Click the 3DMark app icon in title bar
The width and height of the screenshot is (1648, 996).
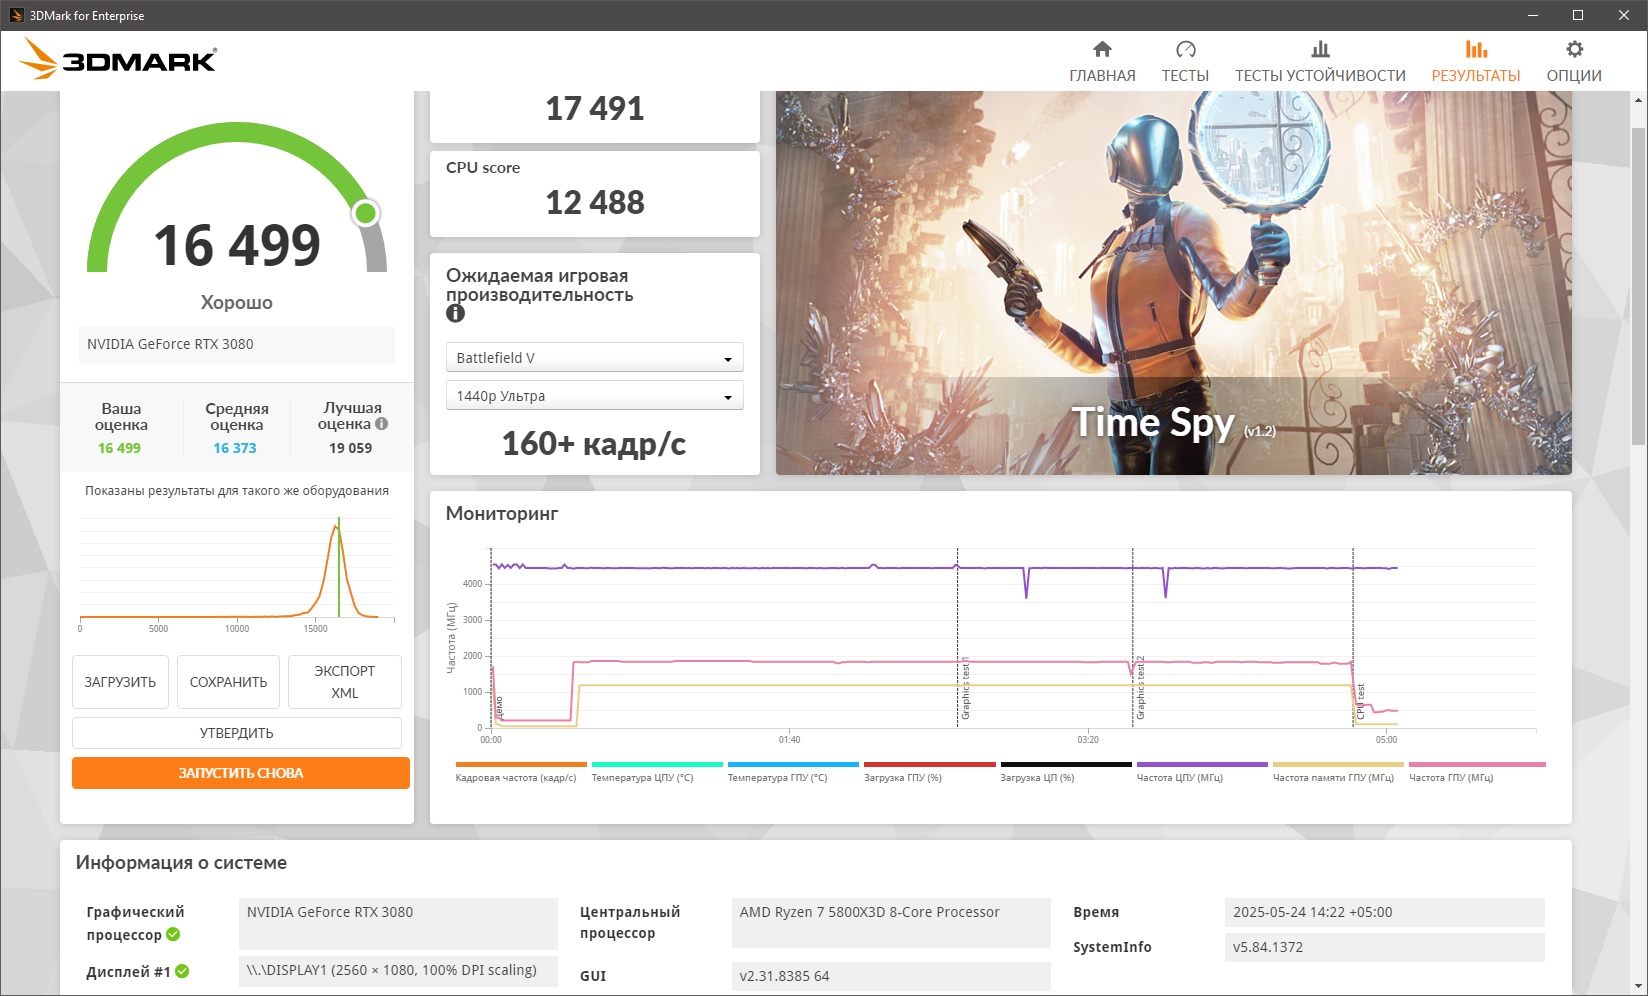click(x=16, y=15)
